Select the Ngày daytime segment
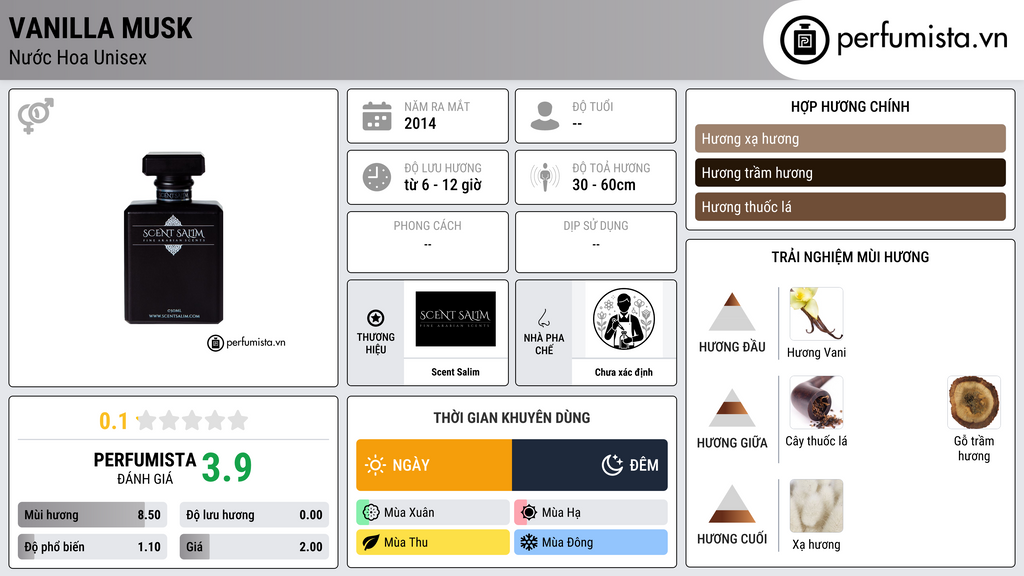Viewport: 1024px width, 576px height. pos(434,465)
